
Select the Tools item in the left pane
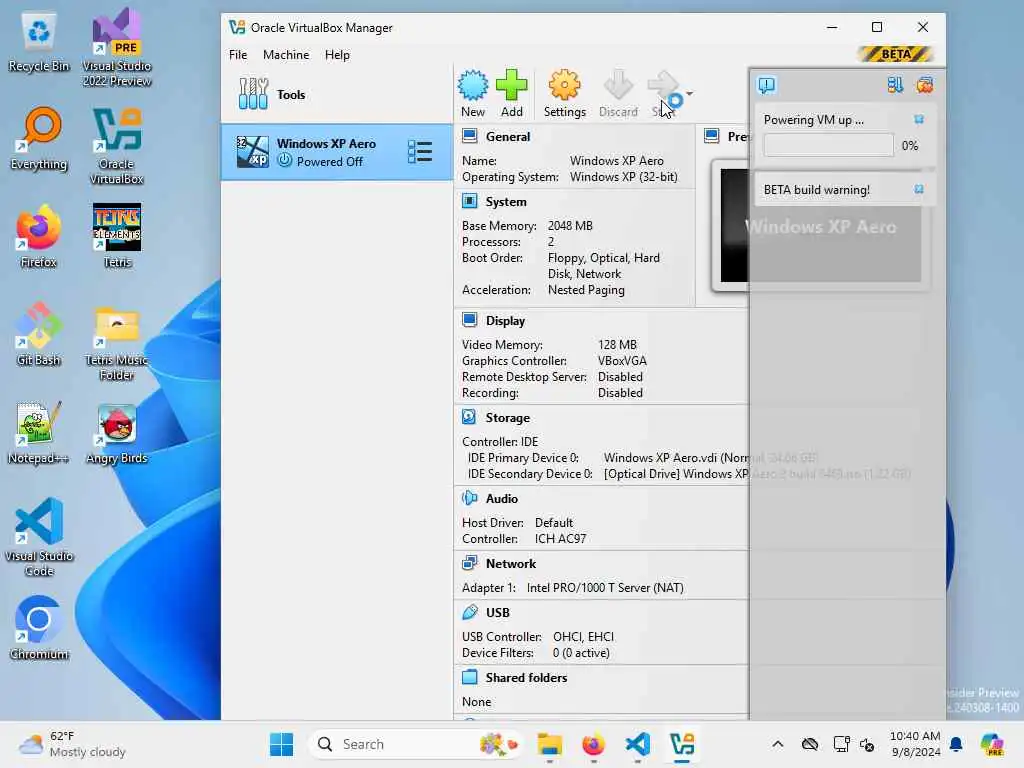(x=336, y=94)
